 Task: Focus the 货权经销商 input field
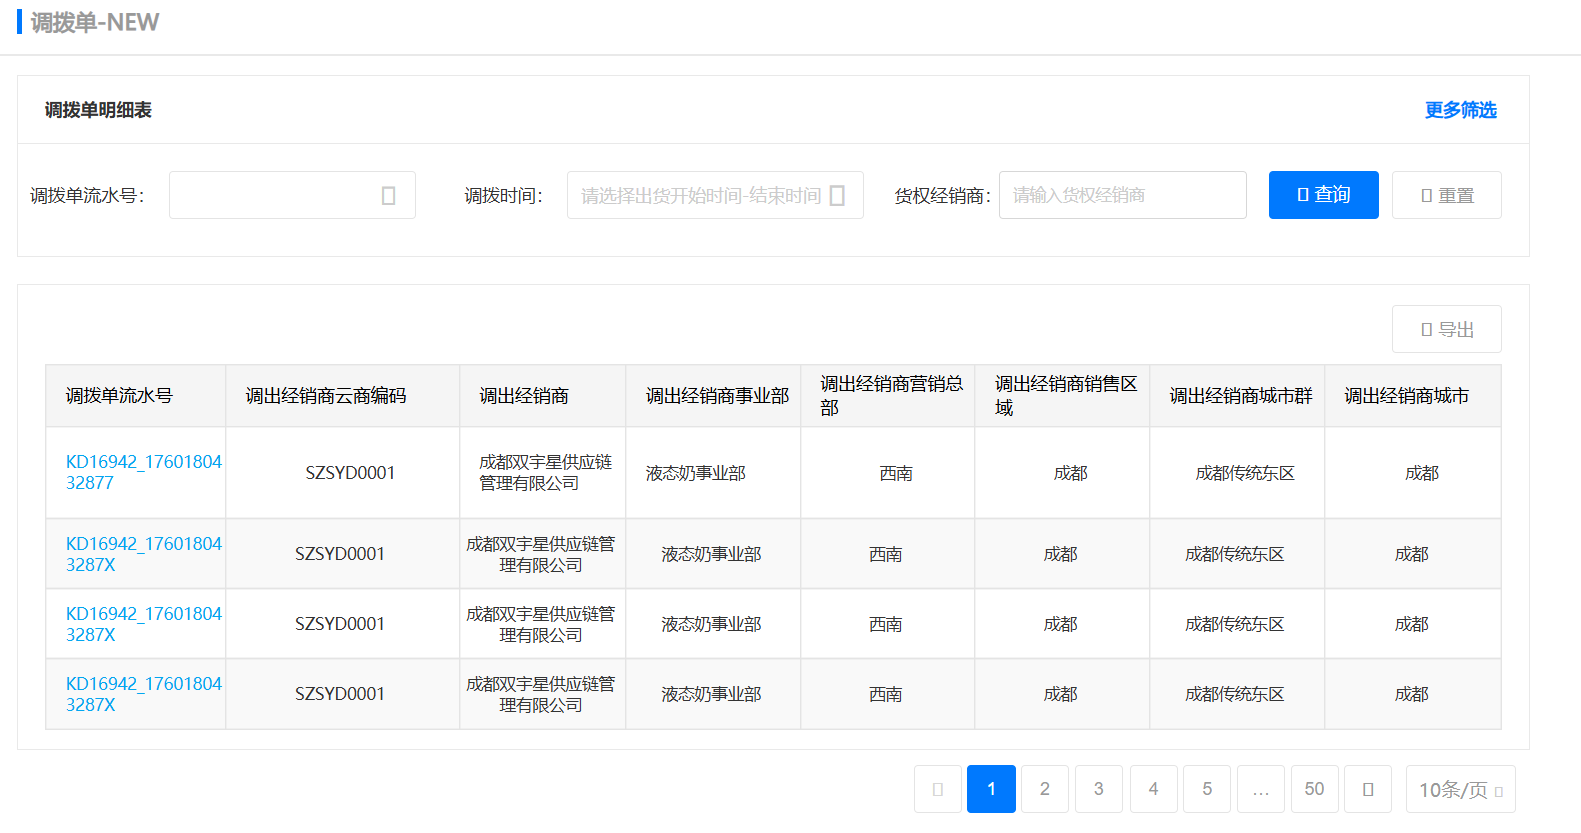tap(1122, 195)
